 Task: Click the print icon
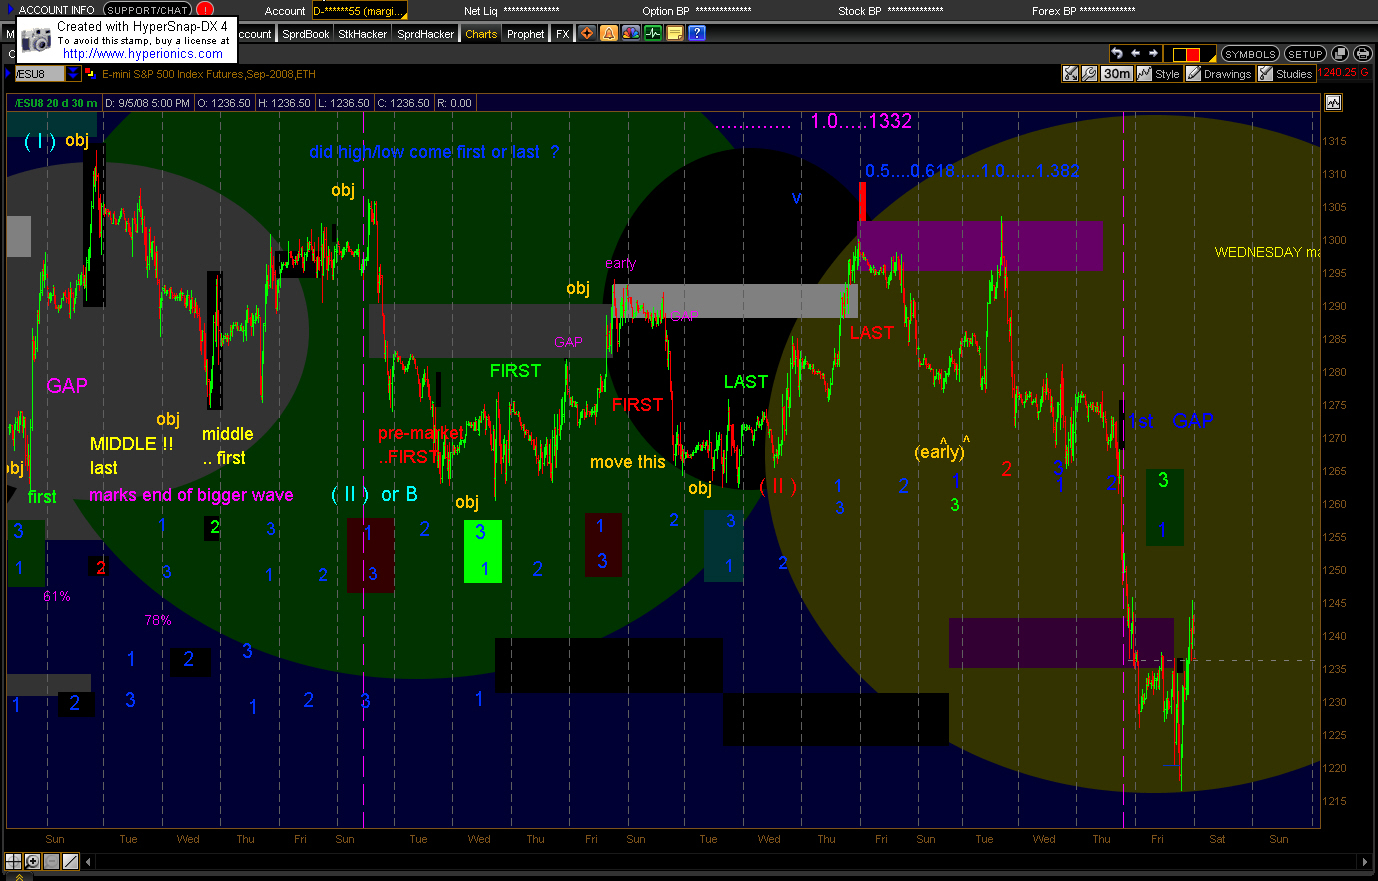coord(1361,54)
